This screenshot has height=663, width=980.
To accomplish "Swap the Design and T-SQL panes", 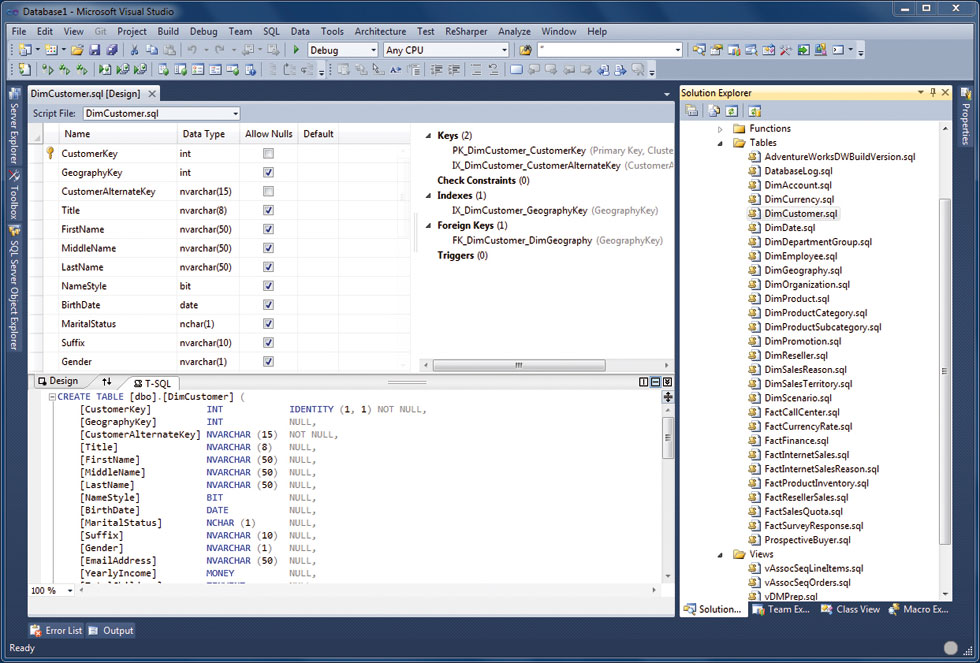I will (x=107, y=381).
